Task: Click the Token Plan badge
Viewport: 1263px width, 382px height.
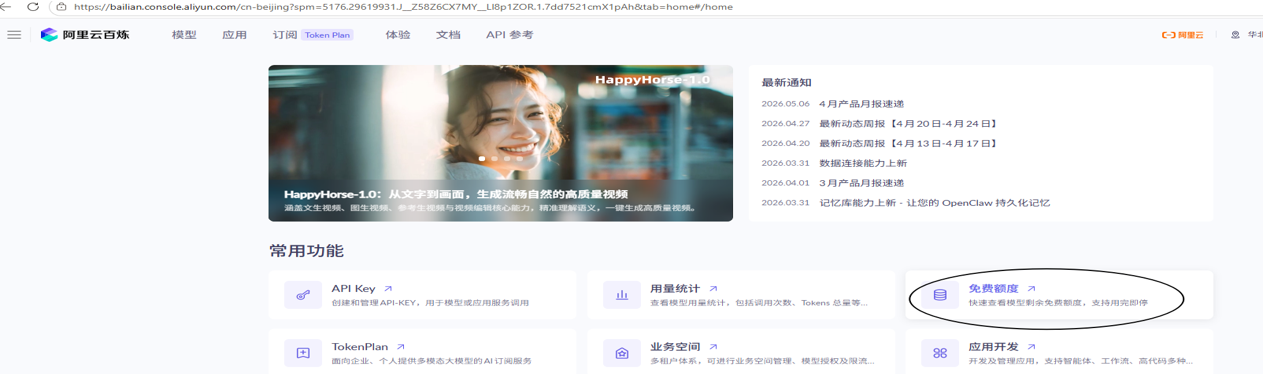Action: [328, 35]
